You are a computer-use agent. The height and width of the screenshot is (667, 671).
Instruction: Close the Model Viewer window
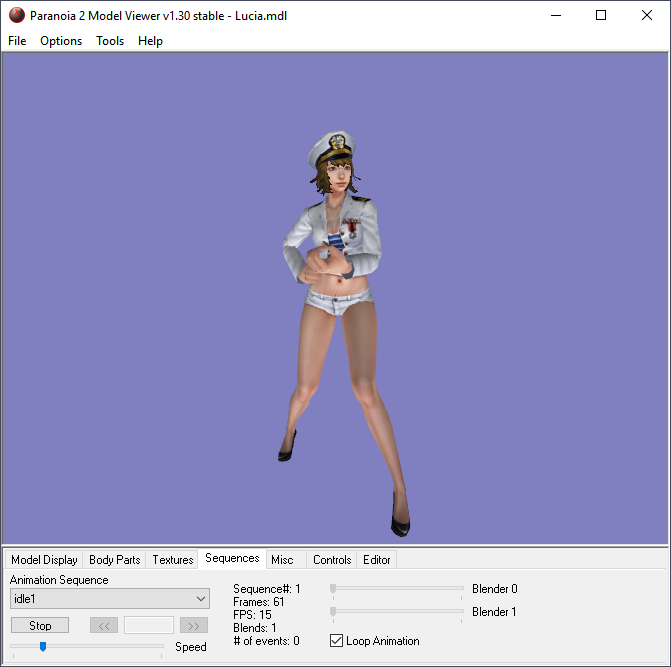click(x=647, y=15)
